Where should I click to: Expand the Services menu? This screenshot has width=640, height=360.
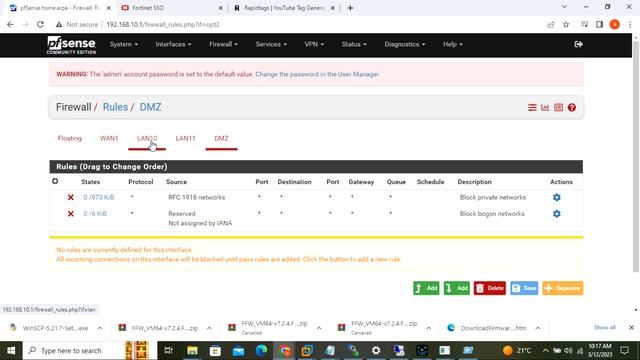point(271,44)
